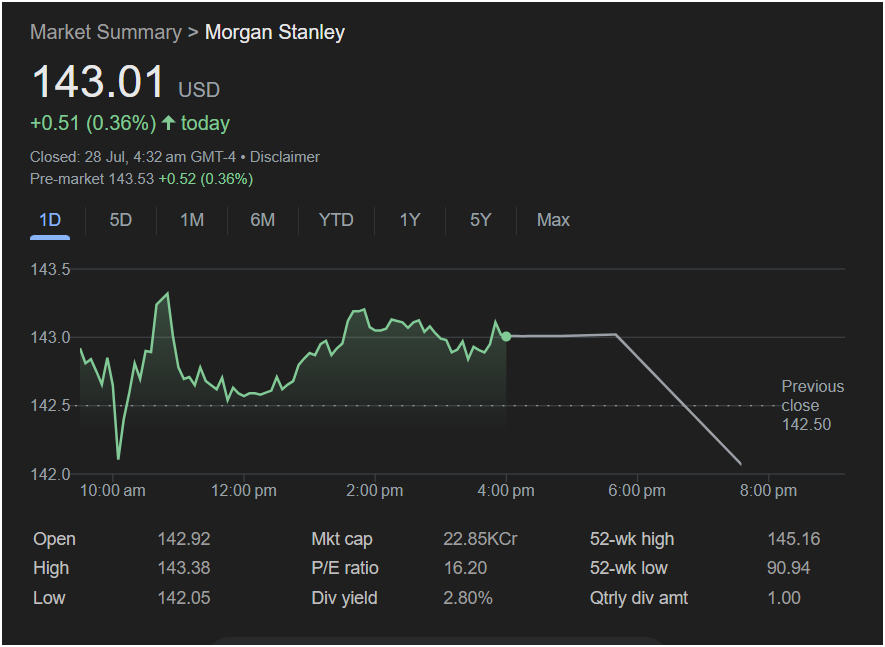Click the 52-wk high label
885x647 pixels.
[x=632, y=539]
